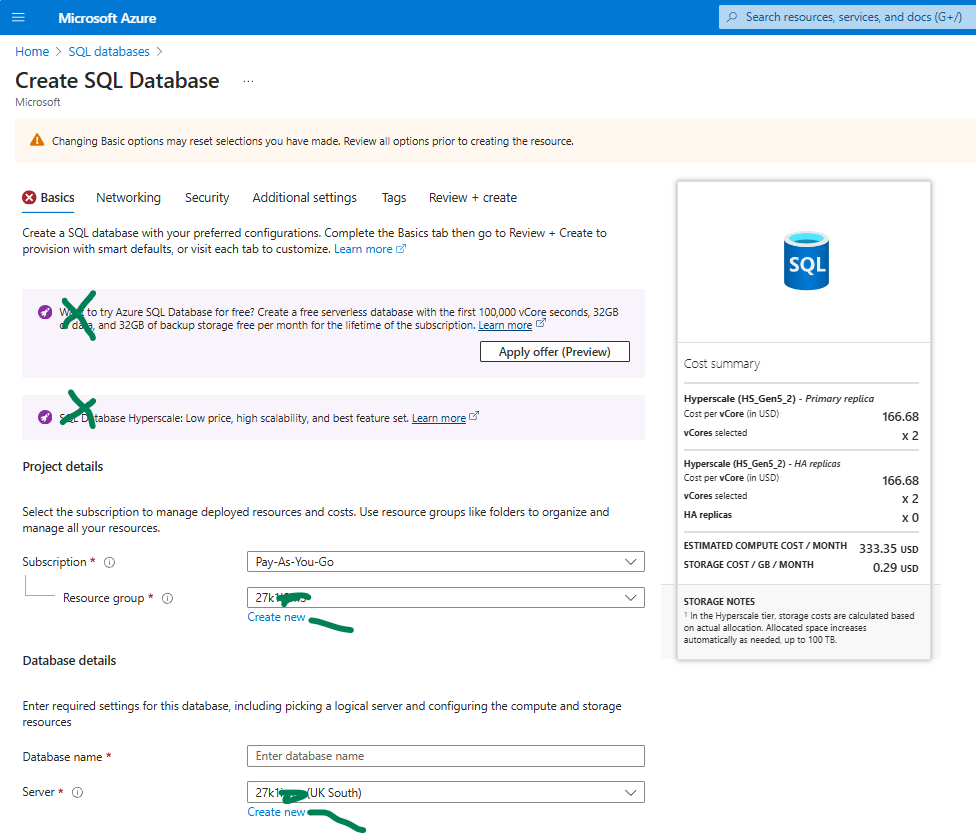Click Create new under Resource group
This screenshot has width=976, height=833.
pyautogui.click(x=276, y=617)
